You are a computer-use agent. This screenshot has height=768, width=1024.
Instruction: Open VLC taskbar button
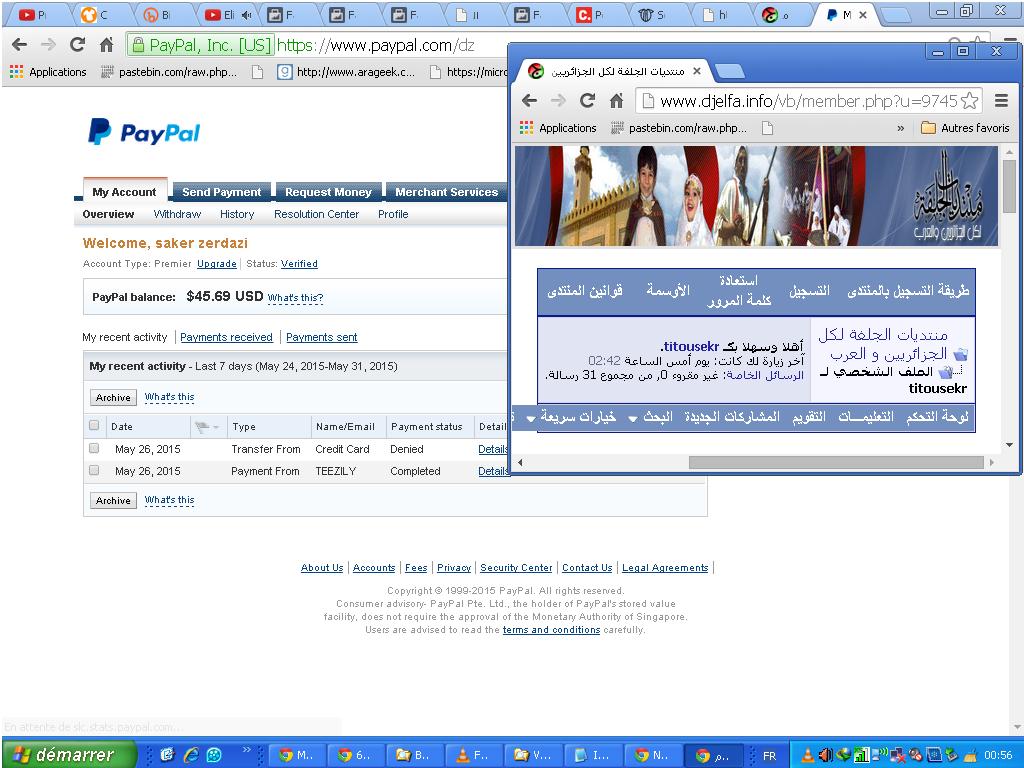pyautogui.click(x=473, y=755)
